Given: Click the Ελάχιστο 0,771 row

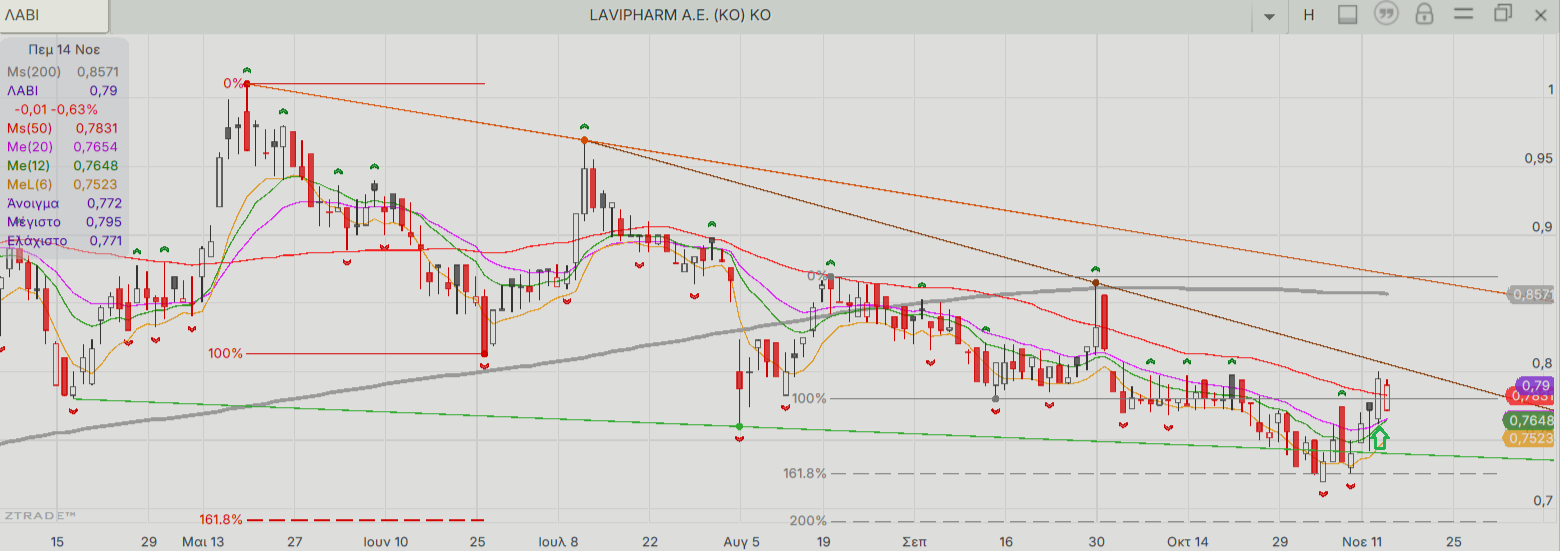Looking at the screenshot, I should click(x=64, y=240).
